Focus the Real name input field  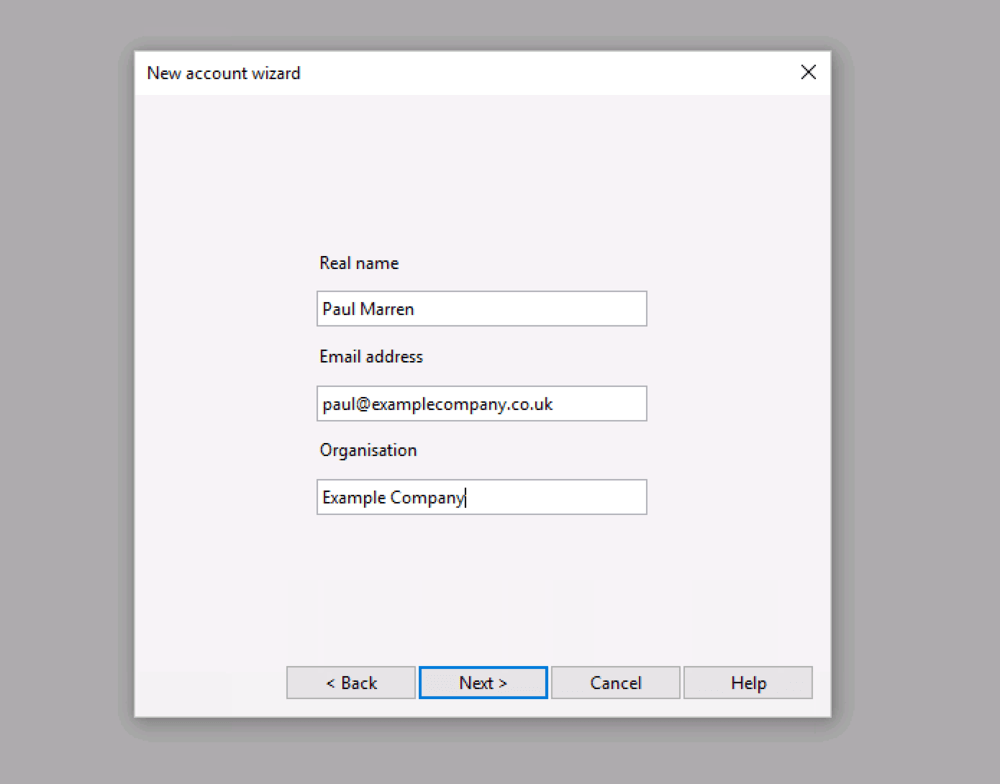point(482,309)
